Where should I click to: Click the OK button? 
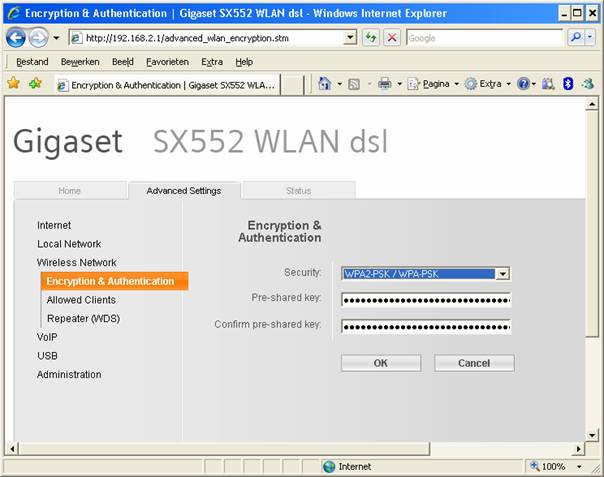(x=380, y=363)
